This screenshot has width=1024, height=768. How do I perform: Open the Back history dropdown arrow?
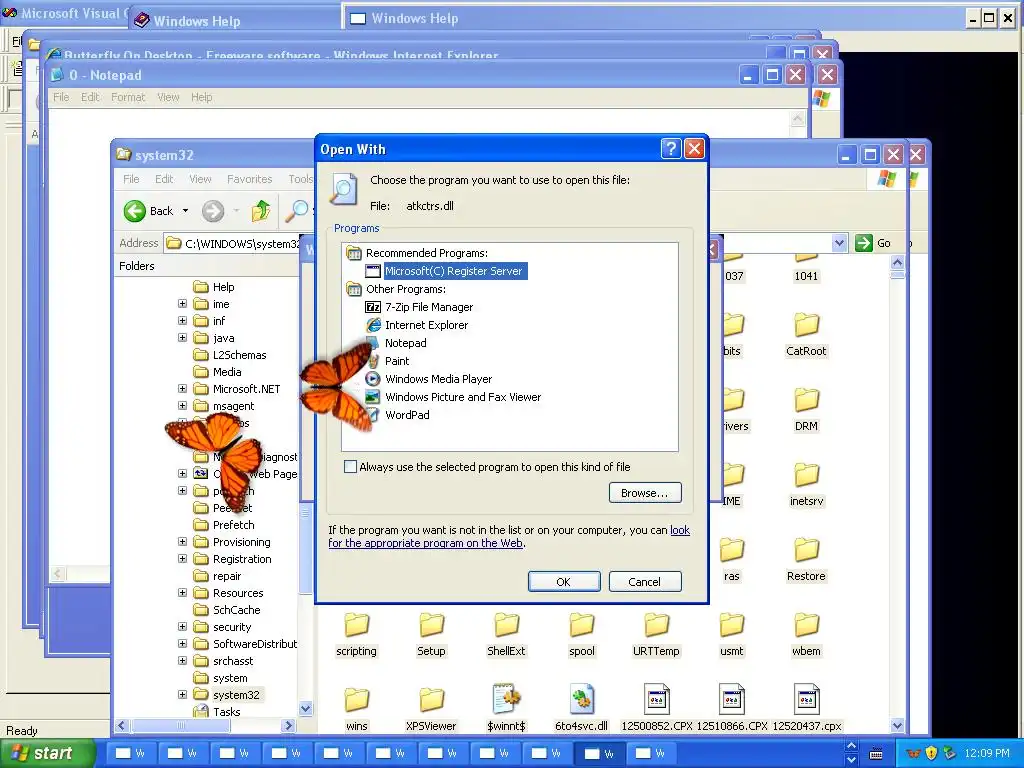185,211
